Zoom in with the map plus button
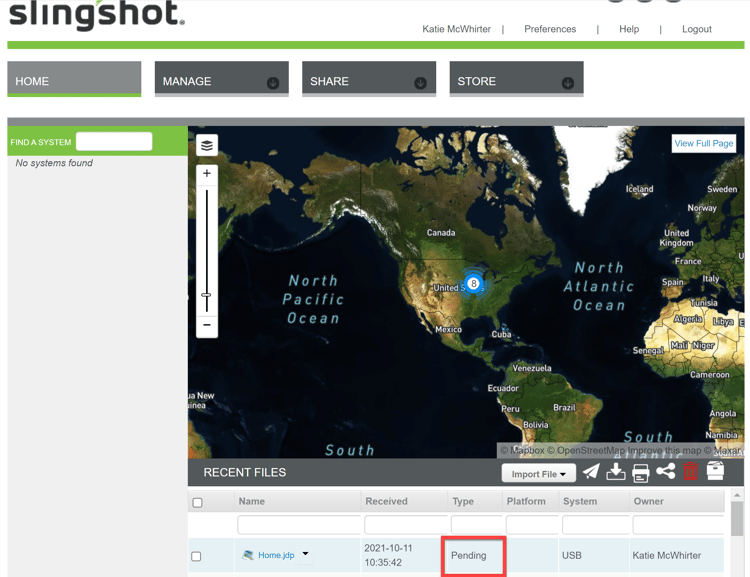The height and width of the screenshot is (577, 750). [207, 174]
